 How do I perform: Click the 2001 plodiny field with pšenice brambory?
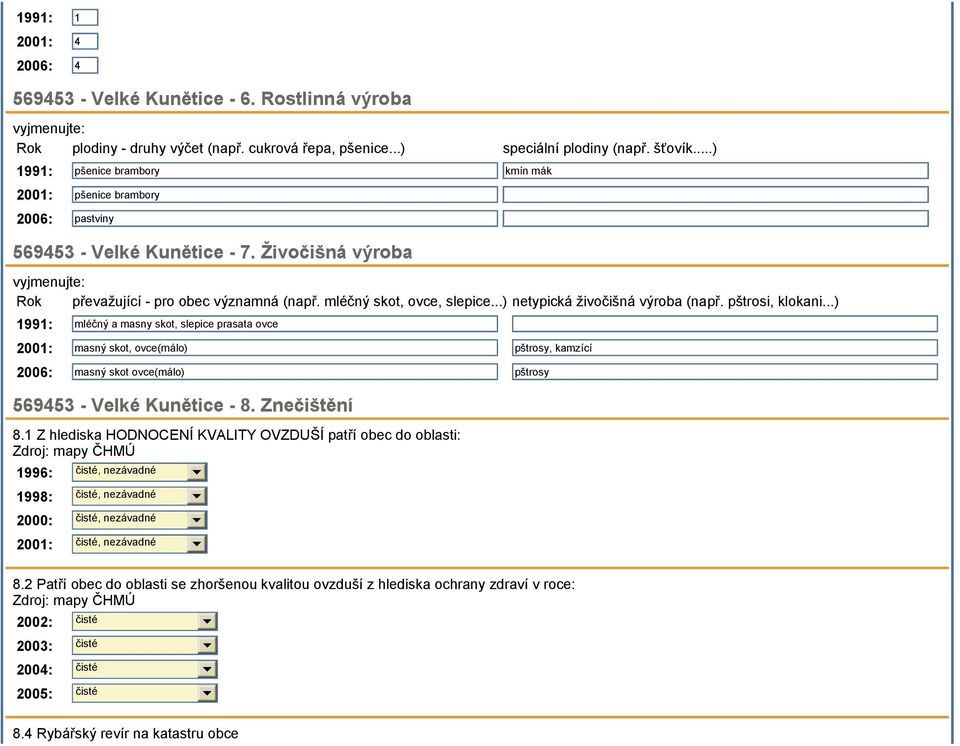tap(285, 195)
